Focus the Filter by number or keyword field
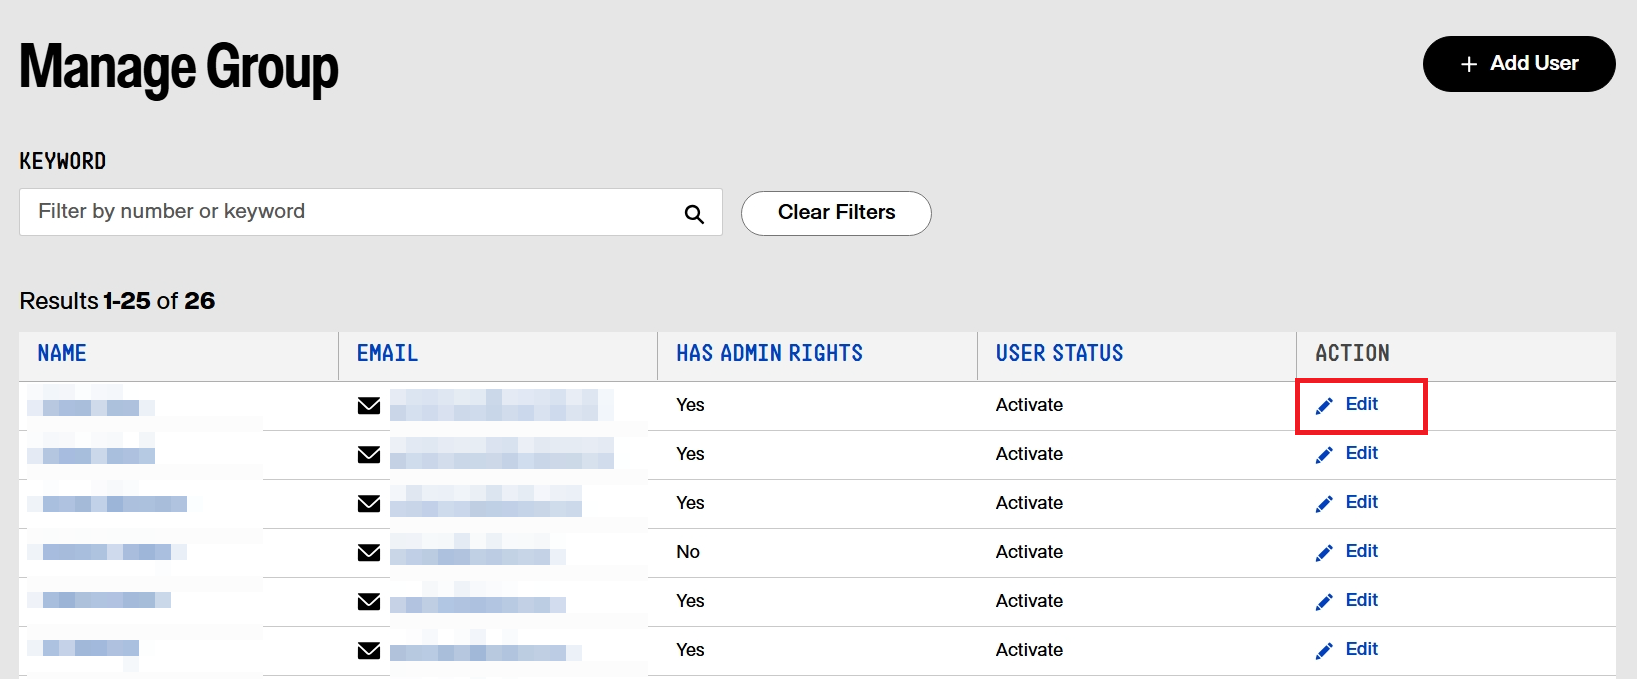 pyautogui.click(x=370, y=212)
